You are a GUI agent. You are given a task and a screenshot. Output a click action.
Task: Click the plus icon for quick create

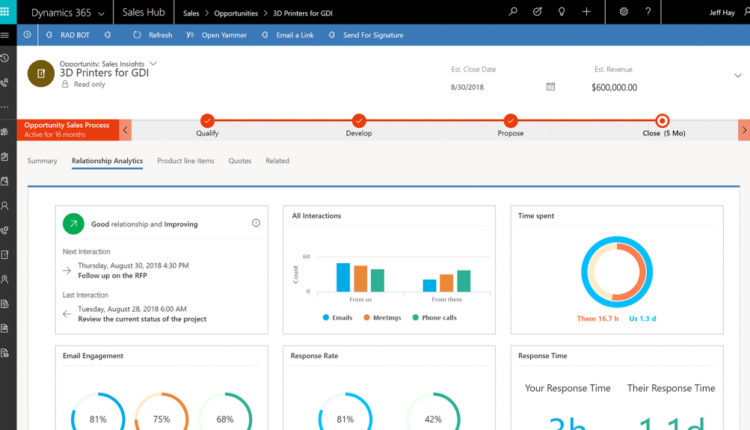(x=586, y=12)
